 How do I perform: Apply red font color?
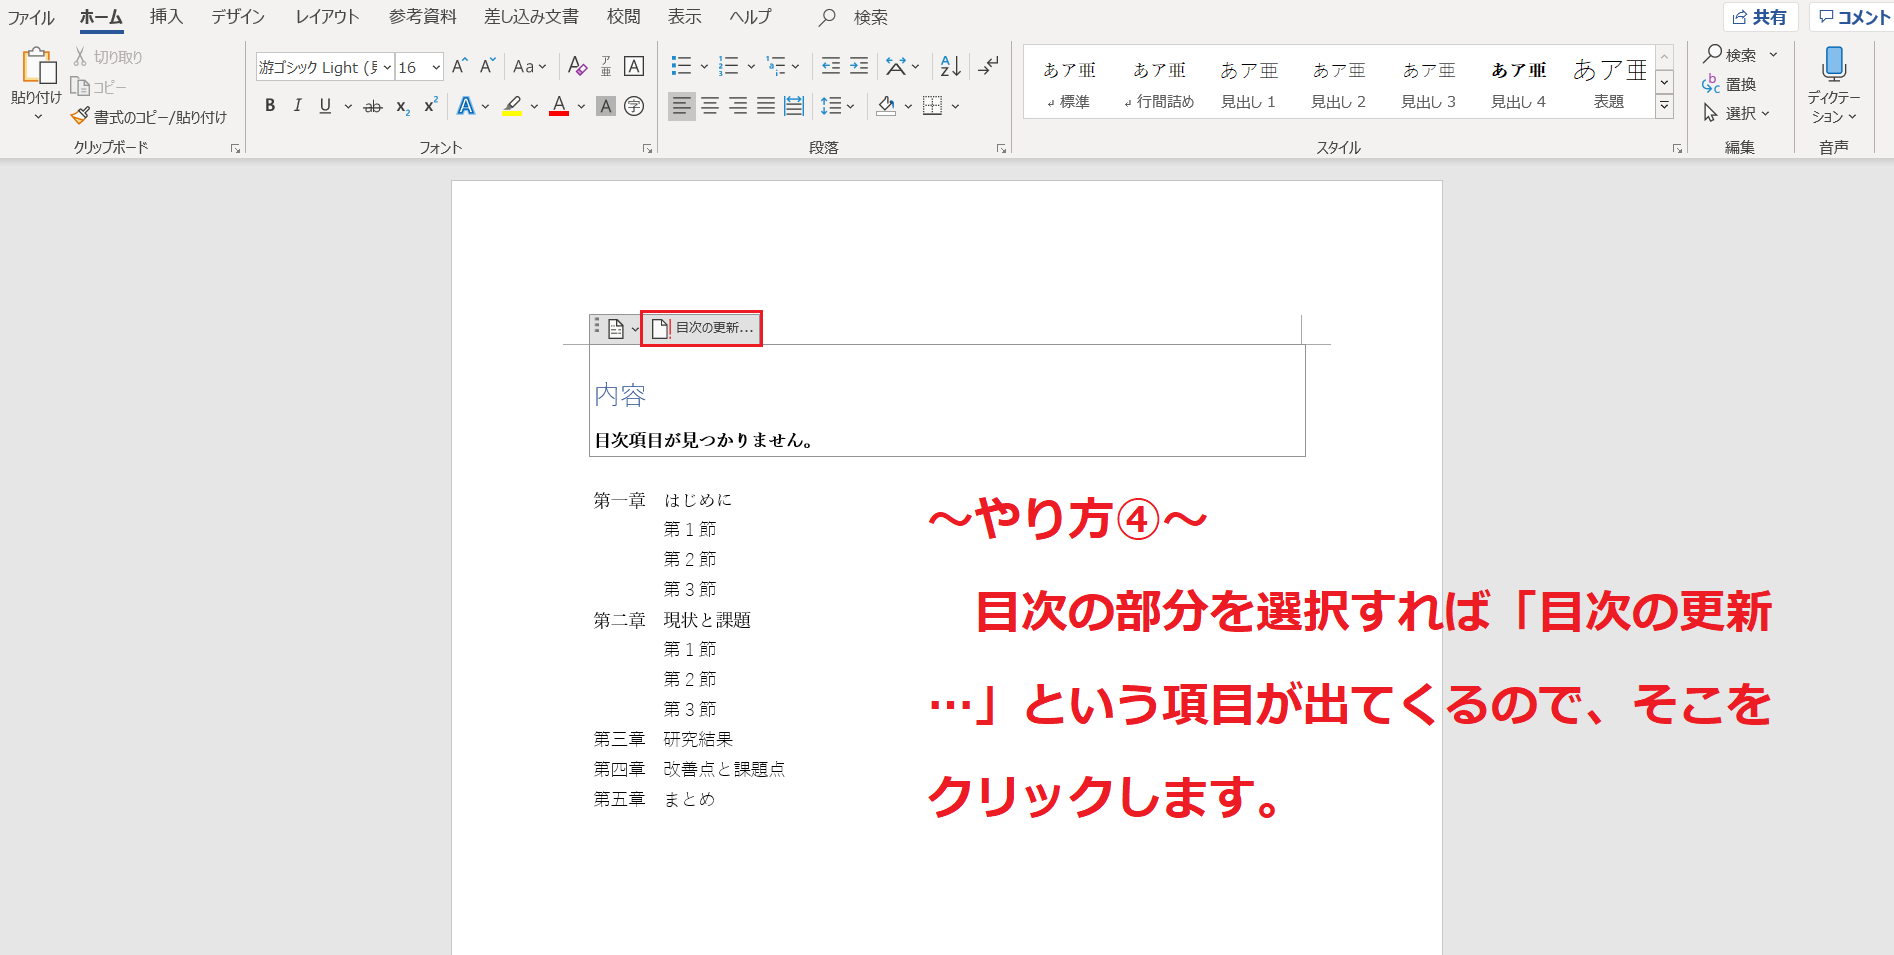559,106
